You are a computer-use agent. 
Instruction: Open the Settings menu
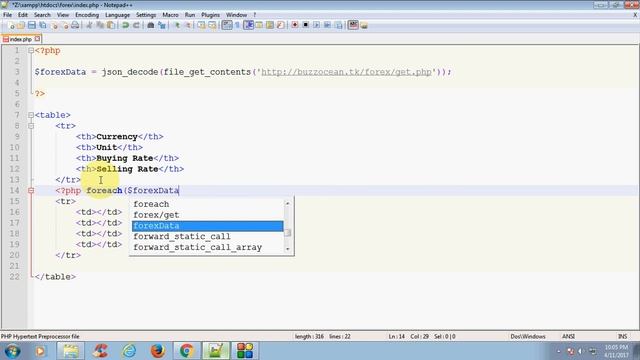(x=146, y=15)
